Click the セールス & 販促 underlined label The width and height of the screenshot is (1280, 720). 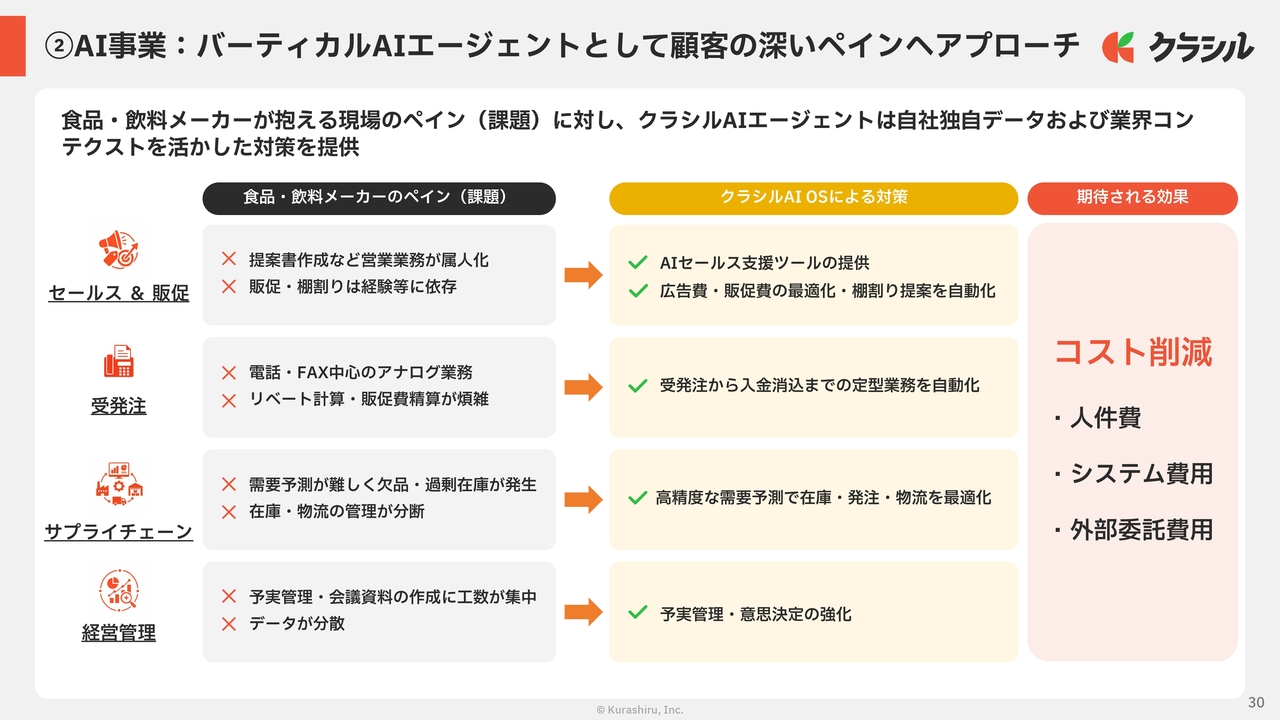118,294
